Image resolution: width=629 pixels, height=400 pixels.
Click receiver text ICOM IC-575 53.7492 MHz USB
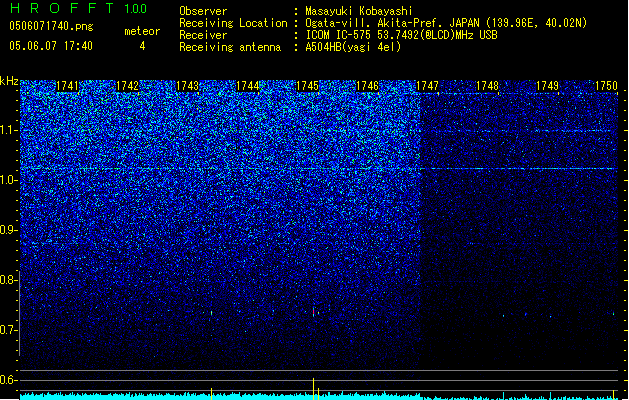[x=402, y=35]
